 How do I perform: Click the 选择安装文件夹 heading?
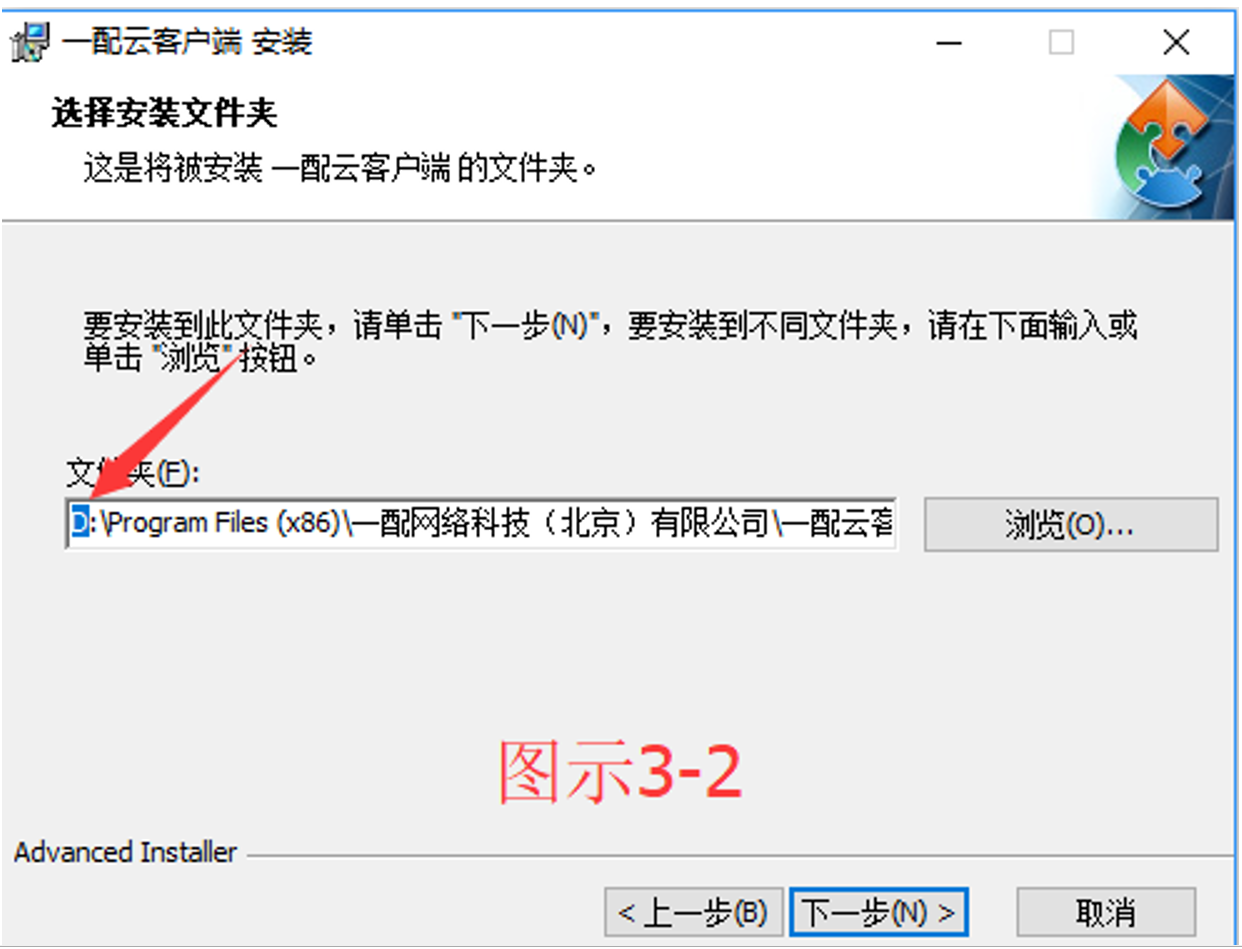[x=164, y=114]
